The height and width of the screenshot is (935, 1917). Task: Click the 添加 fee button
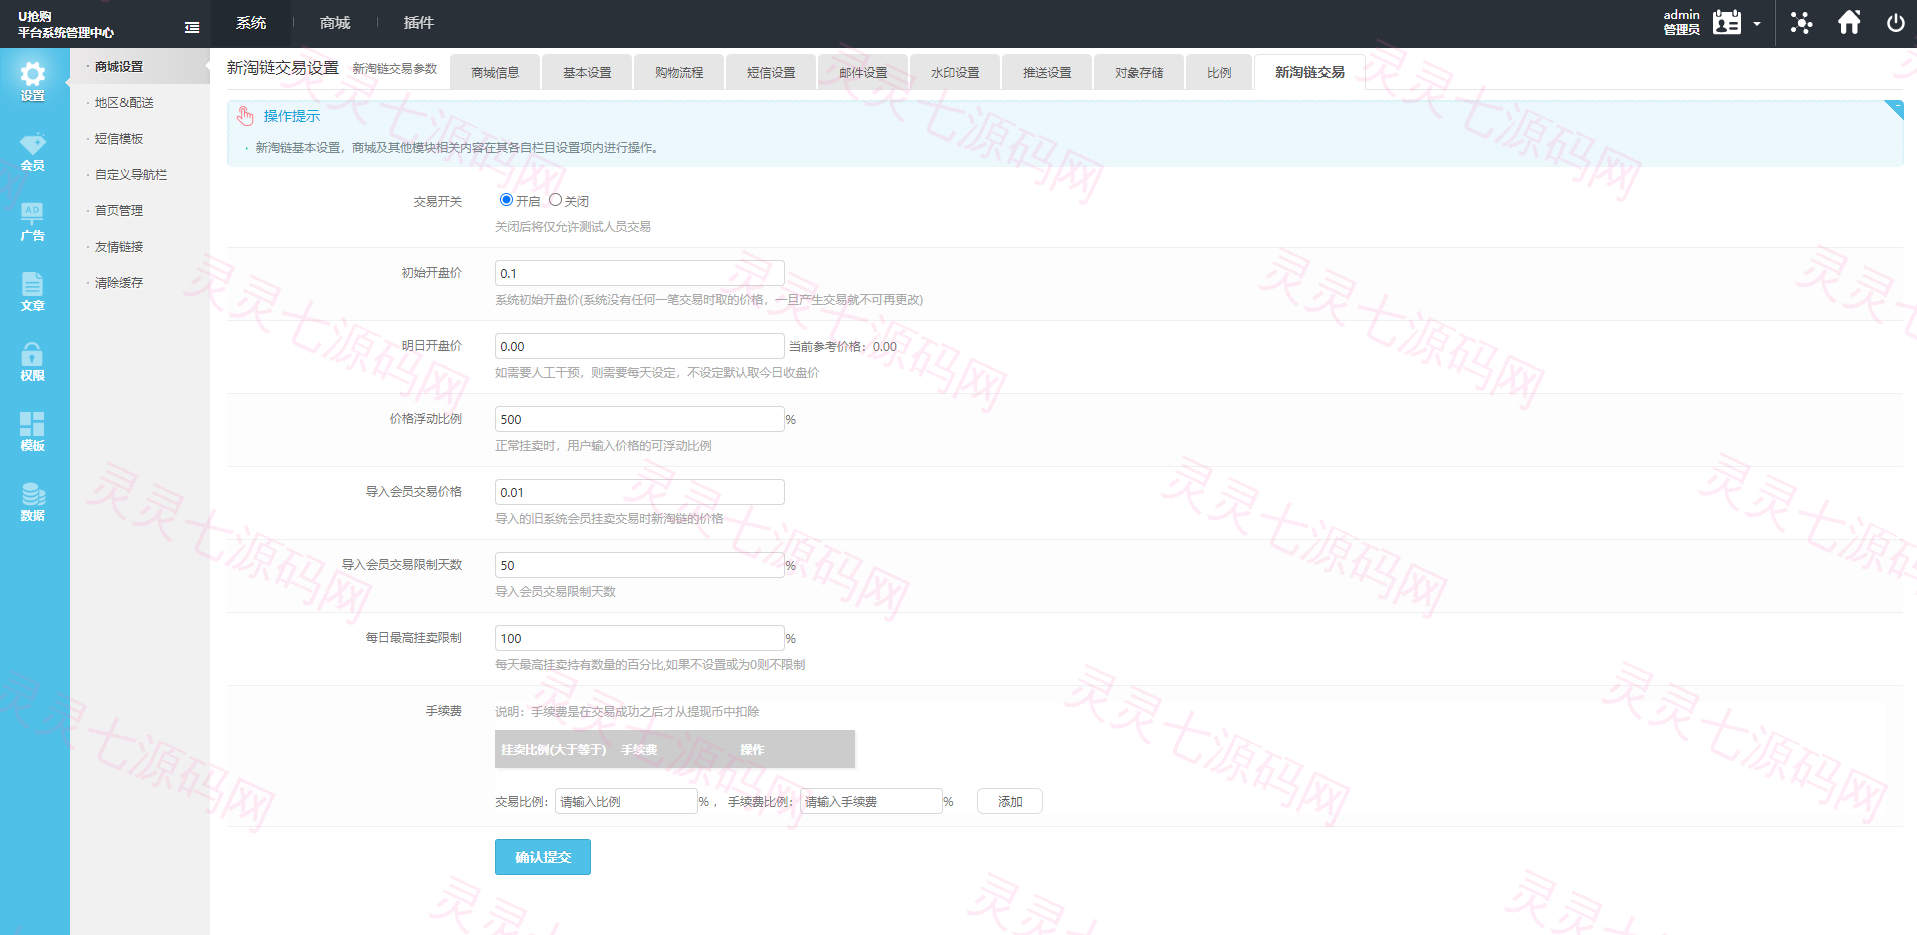[x=1010, y=801]
